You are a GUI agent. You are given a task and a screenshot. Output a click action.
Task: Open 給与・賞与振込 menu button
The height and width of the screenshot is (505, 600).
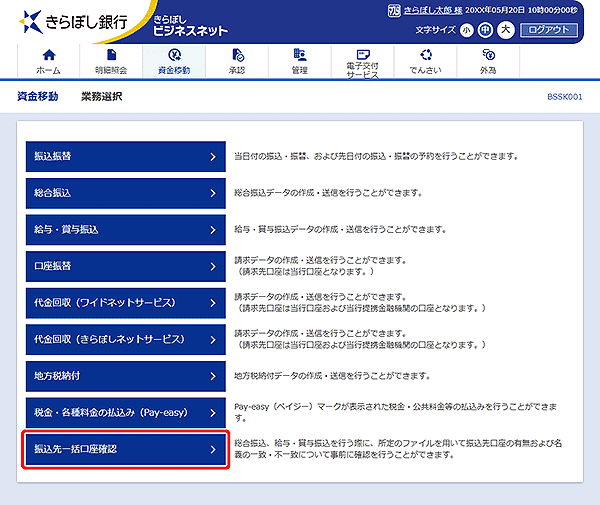click(x=126, y=230)
